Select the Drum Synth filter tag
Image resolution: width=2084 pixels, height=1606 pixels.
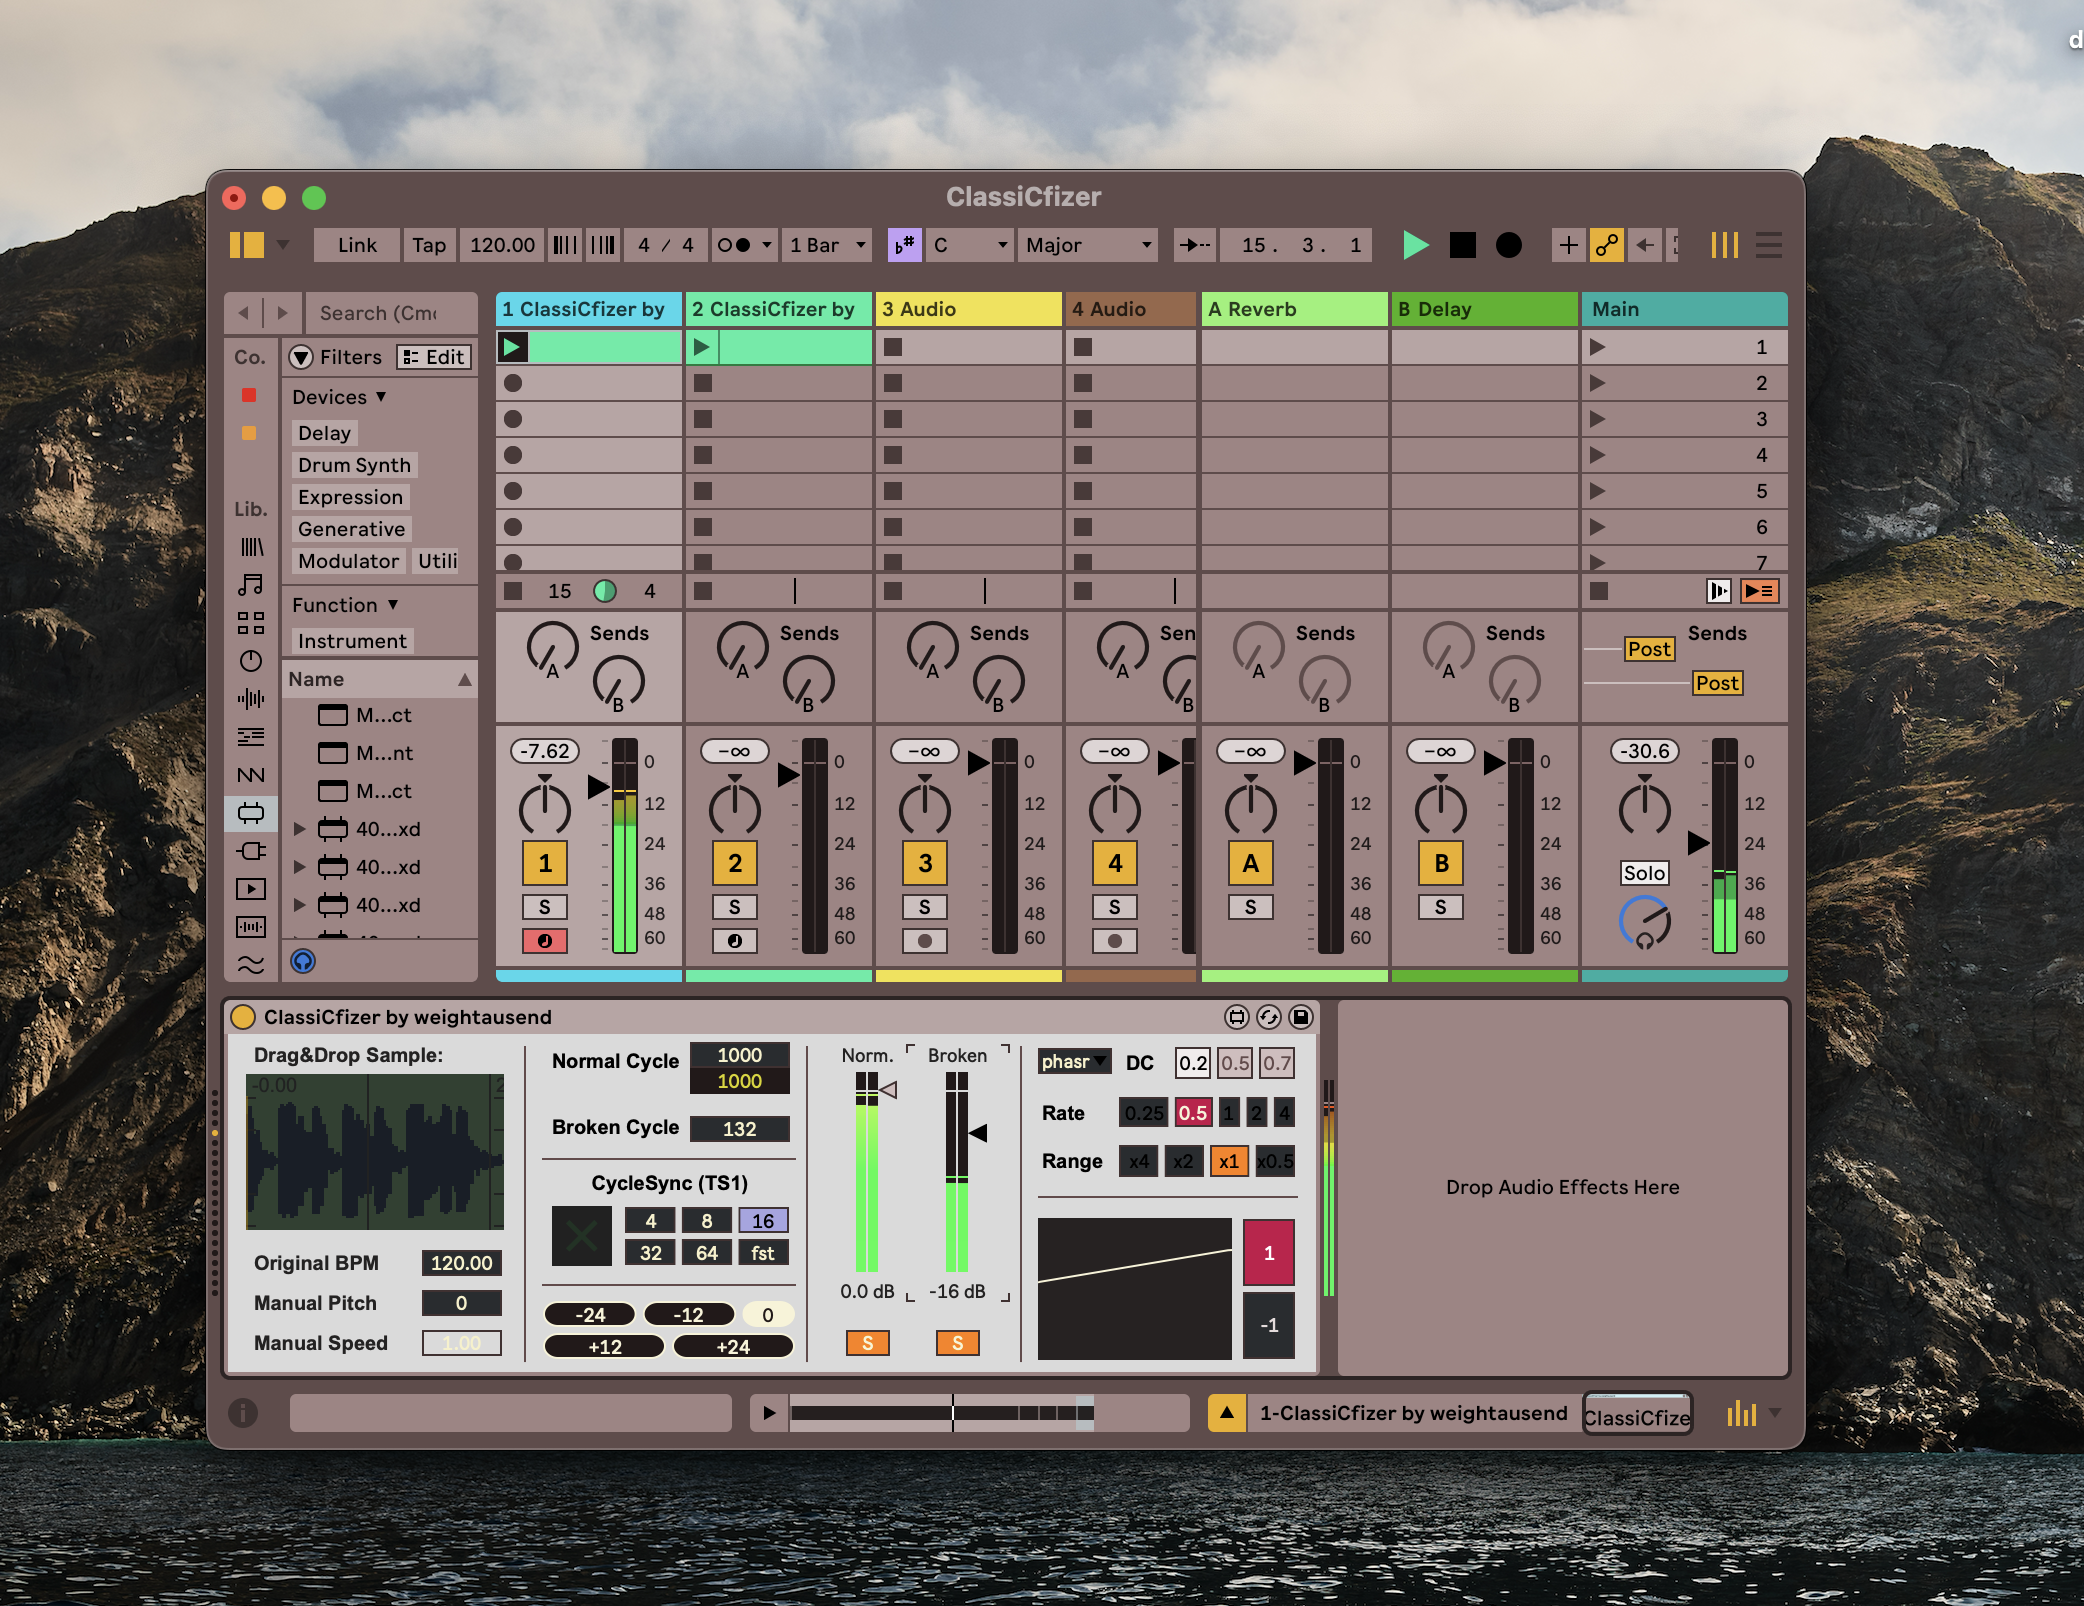pos(354,465)
